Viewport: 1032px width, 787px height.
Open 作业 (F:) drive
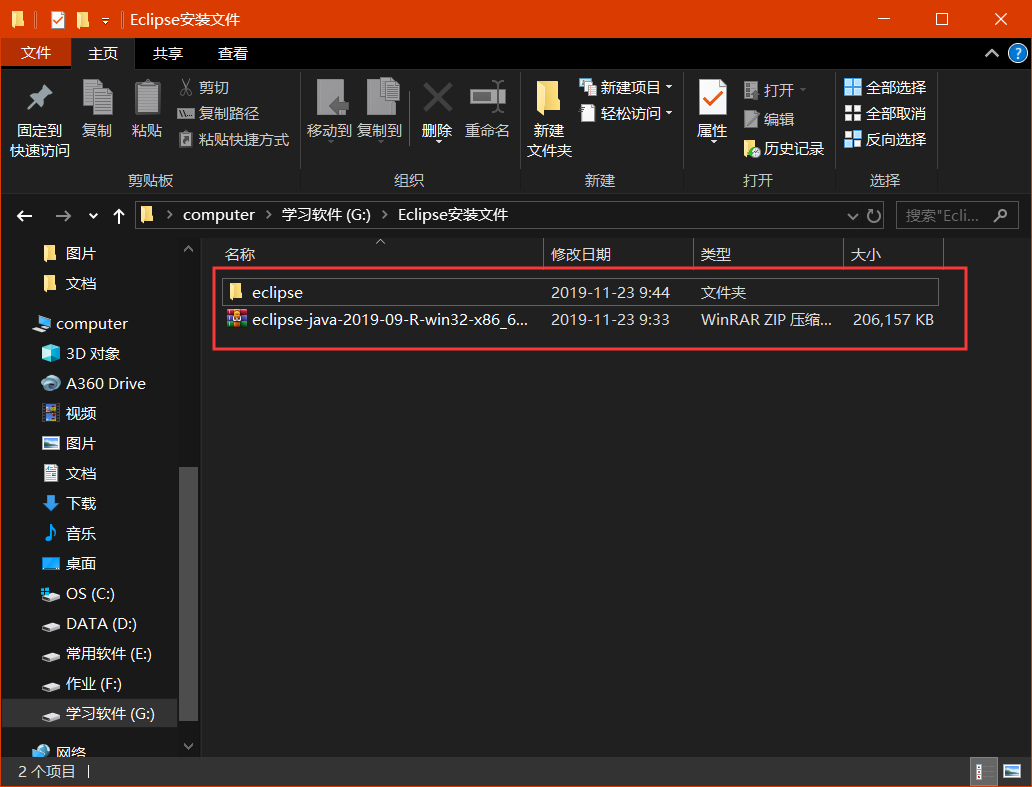click(x=82, y=684)
